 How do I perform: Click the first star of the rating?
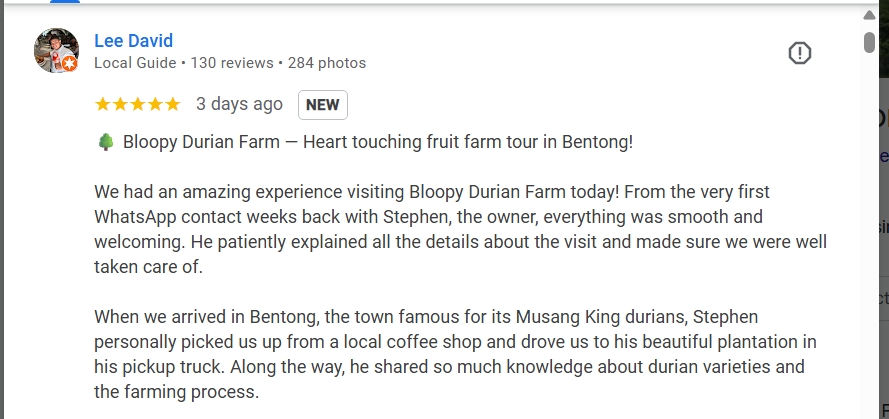point(102,104)
